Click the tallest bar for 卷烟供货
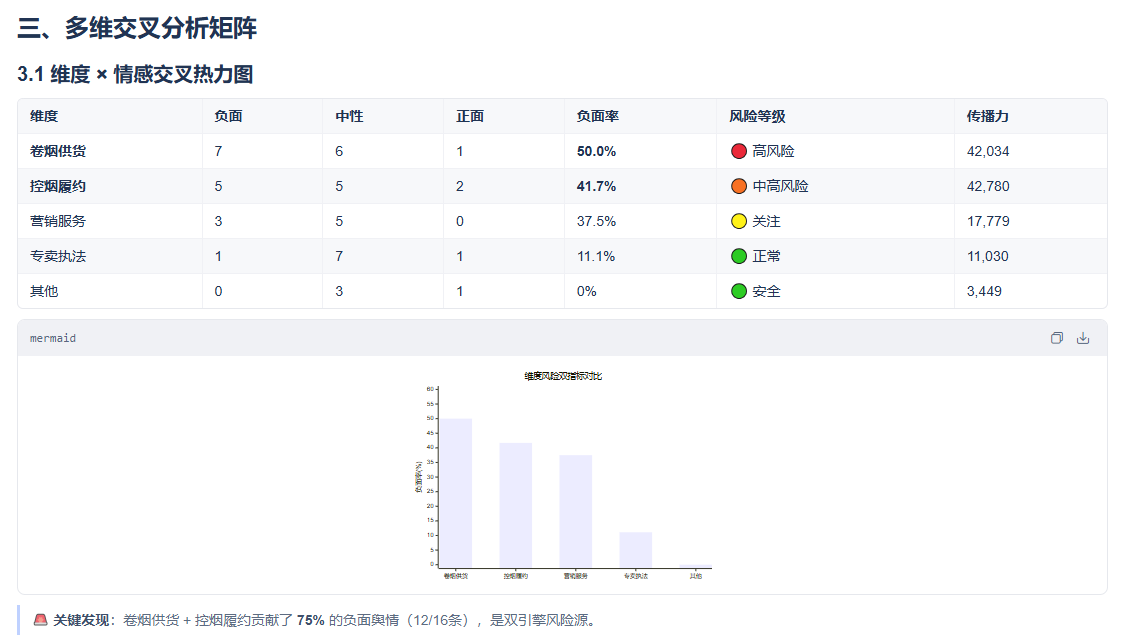Viewport: 1127px width, 636px height. pos(456,492)
